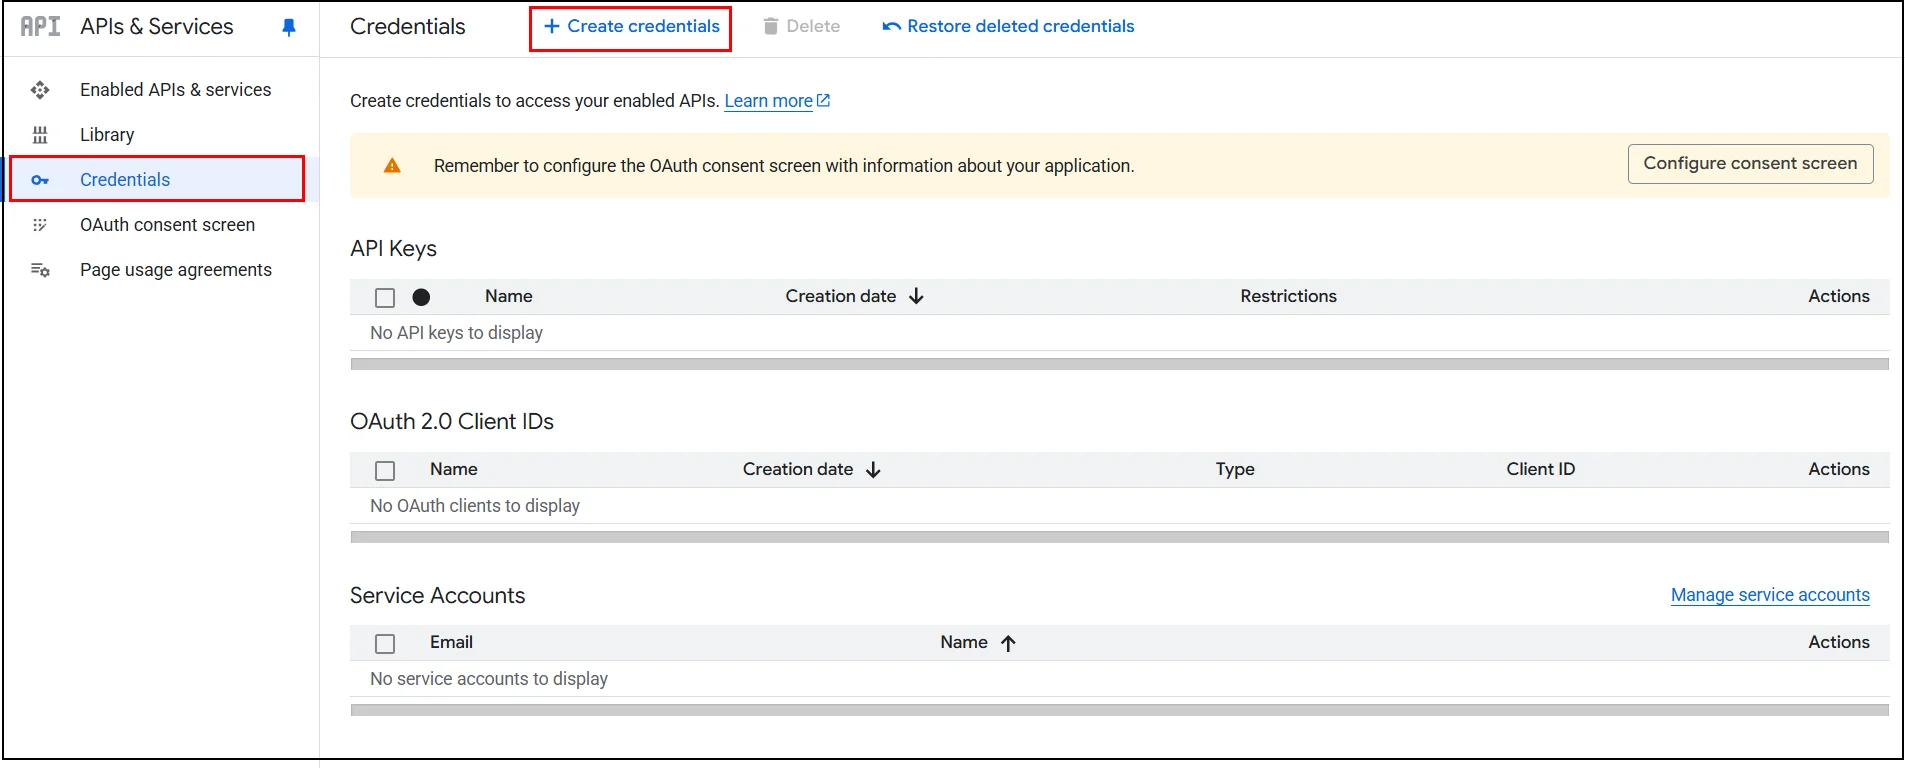
Task: Unpin APIs & Services with the pin icon
Action: 289,27
